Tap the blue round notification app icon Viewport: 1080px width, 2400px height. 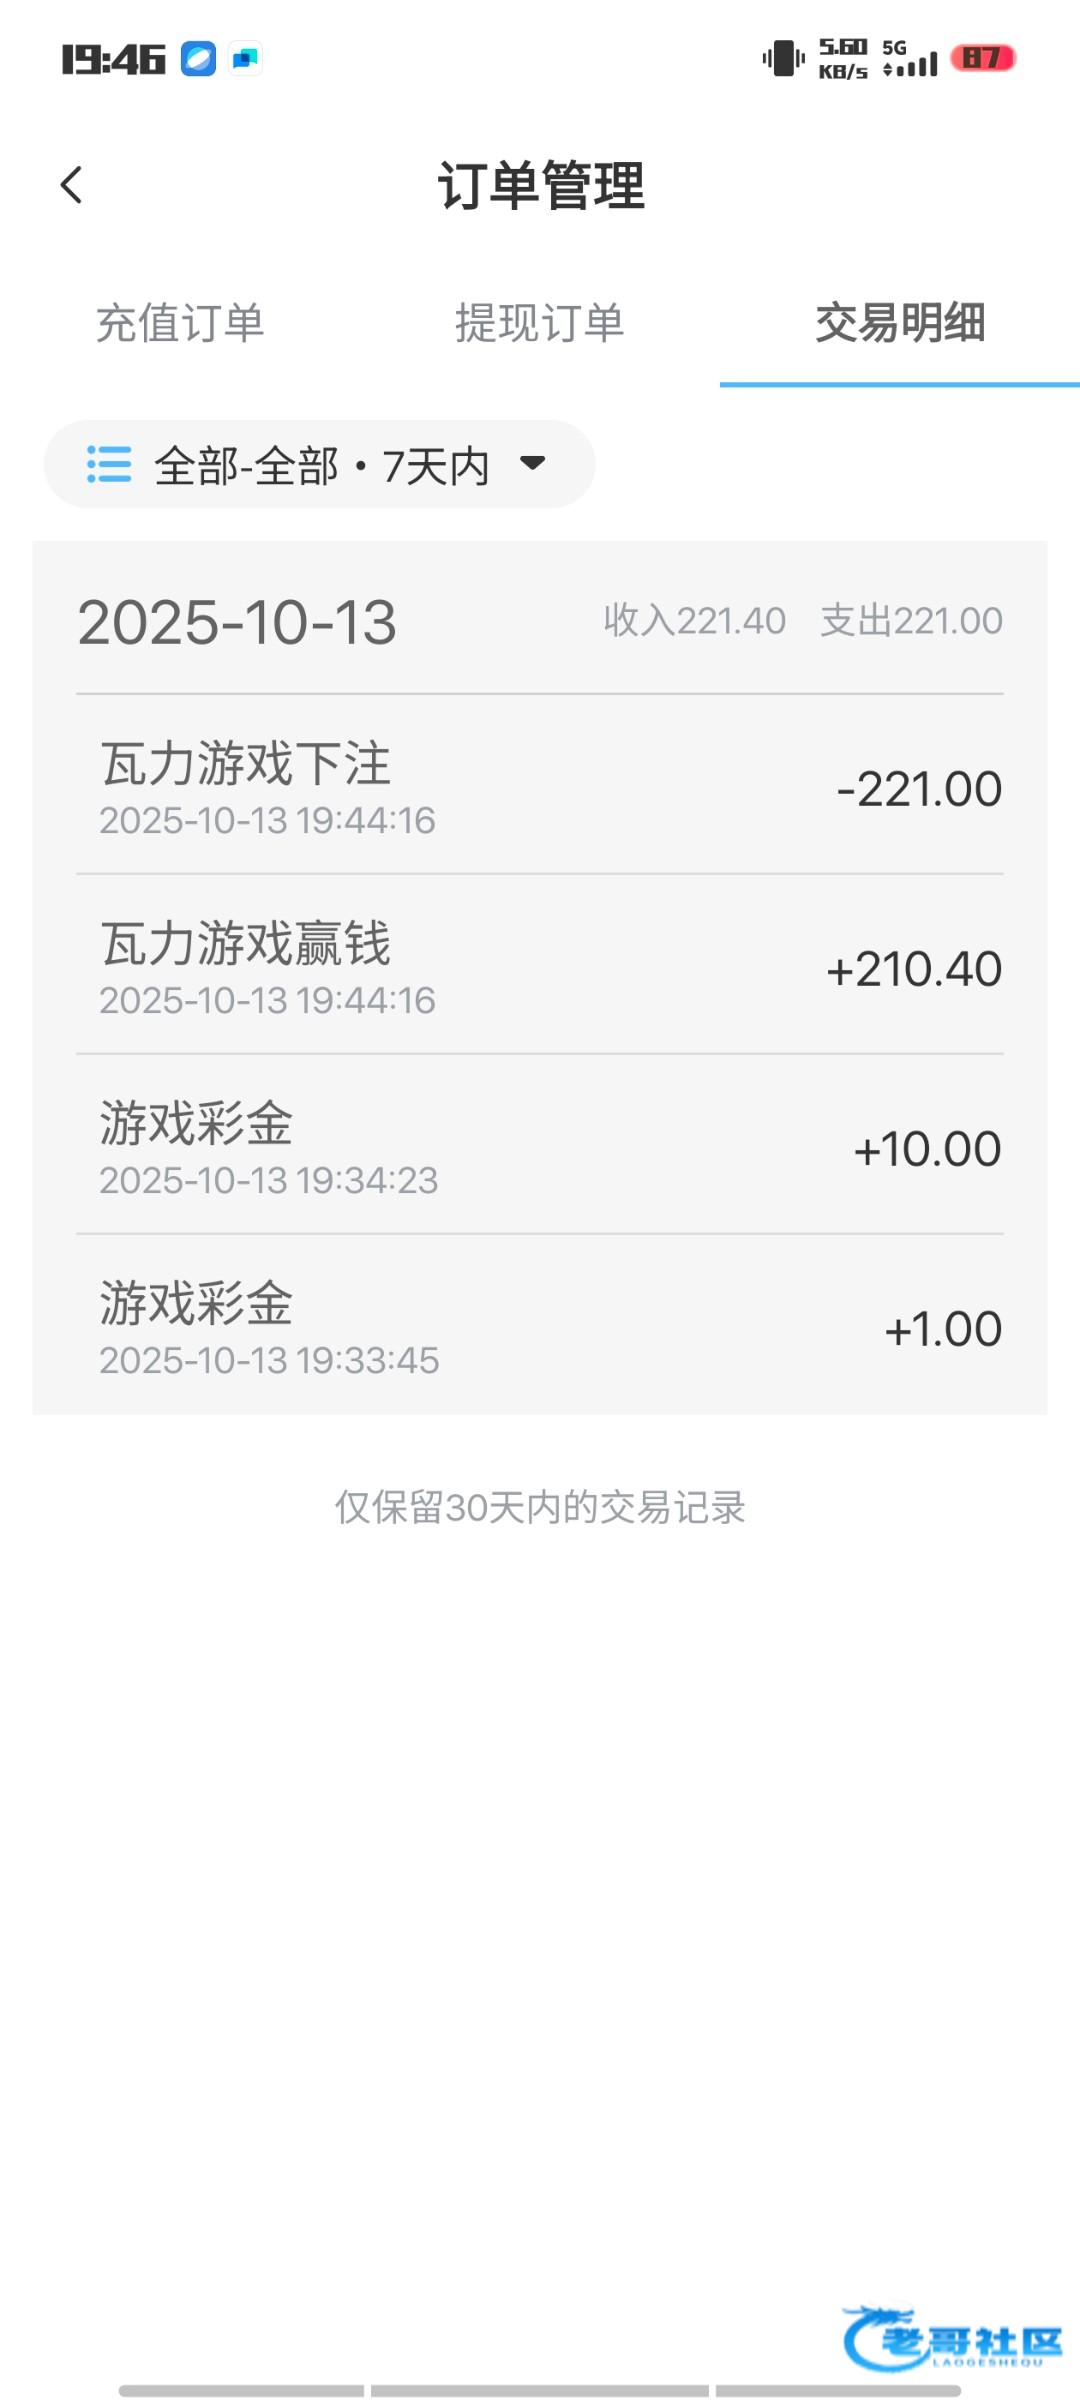[198, 59]
